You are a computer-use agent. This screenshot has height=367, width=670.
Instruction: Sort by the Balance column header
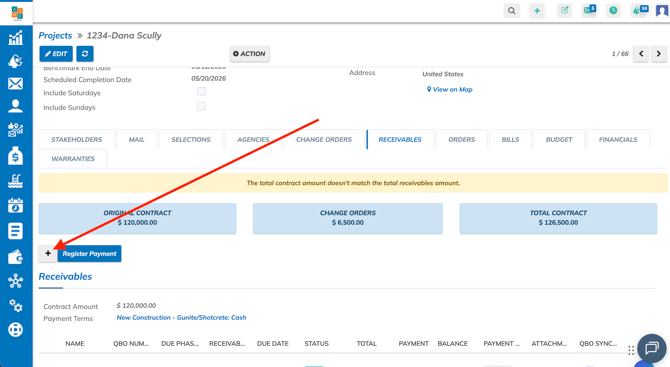click(453, 344)
